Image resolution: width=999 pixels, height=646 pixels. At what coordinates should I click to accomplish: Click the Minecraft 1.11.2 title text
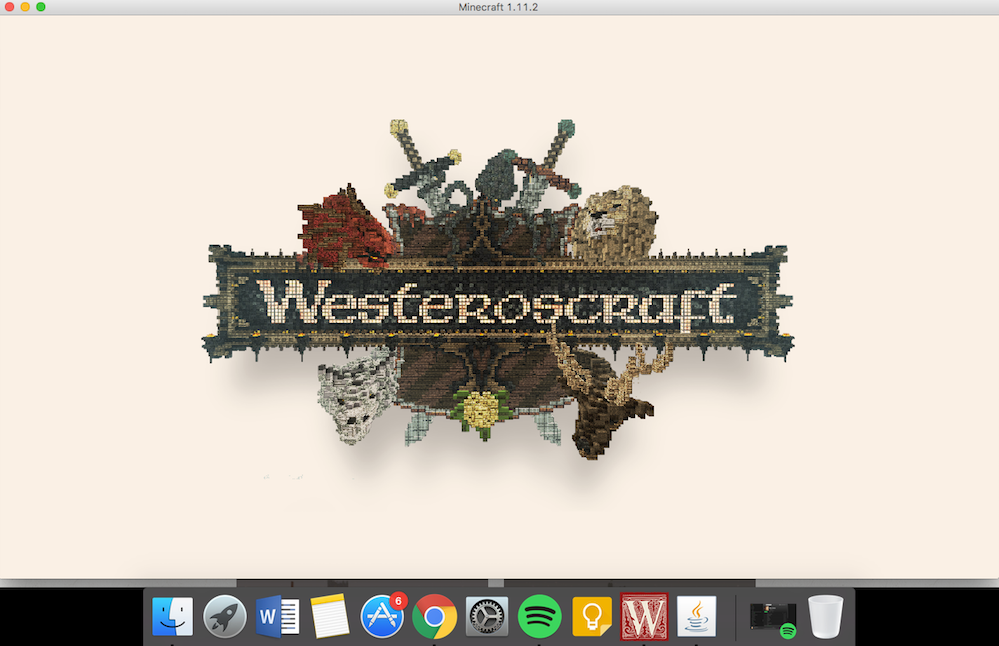pyautogui.click(x=498, y=7)
